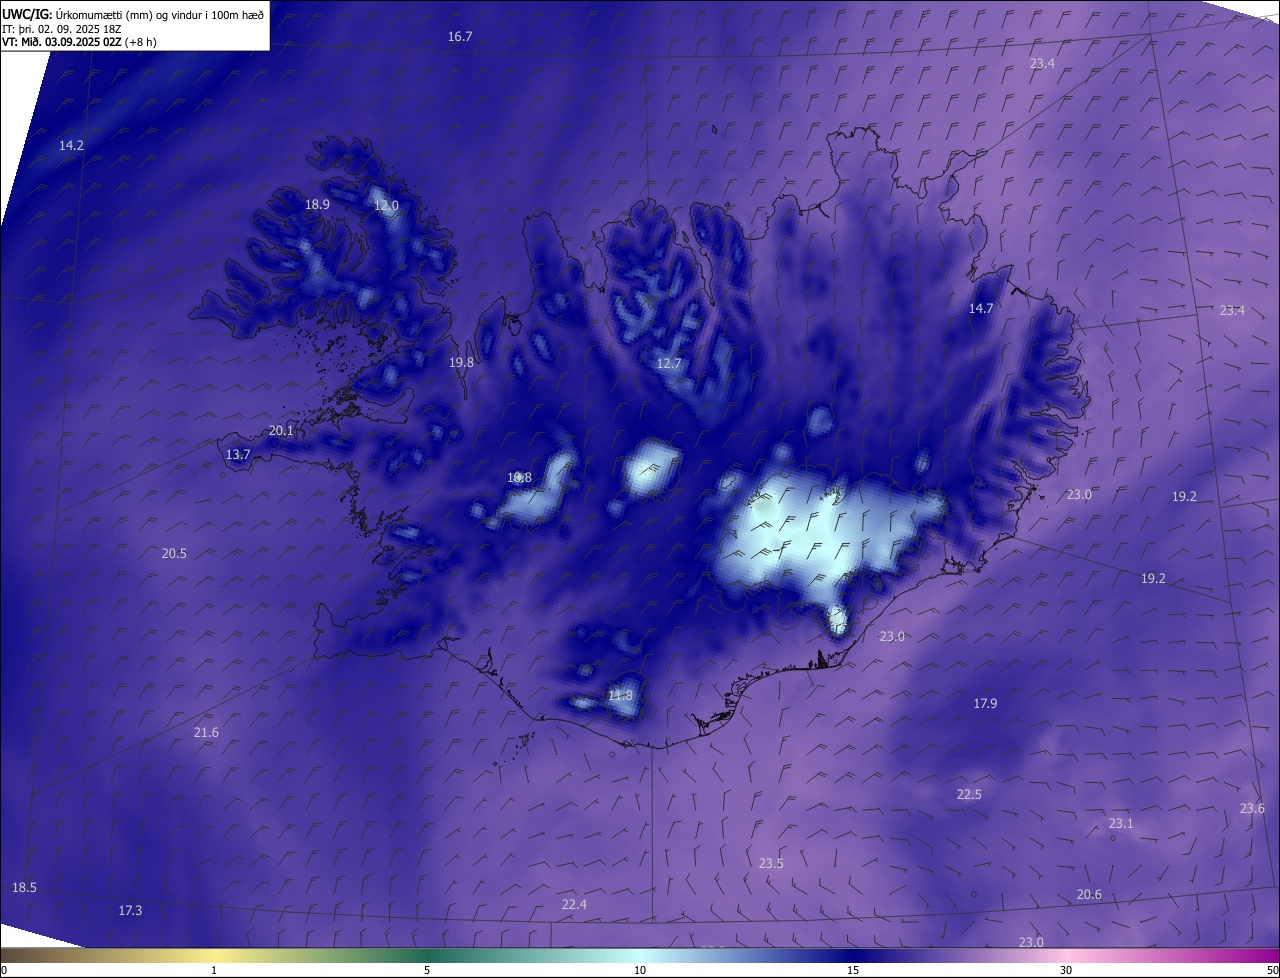Click the 12.7 value on the map
The width and height of the screenshot is (1280, 978).
coord(669,363)
